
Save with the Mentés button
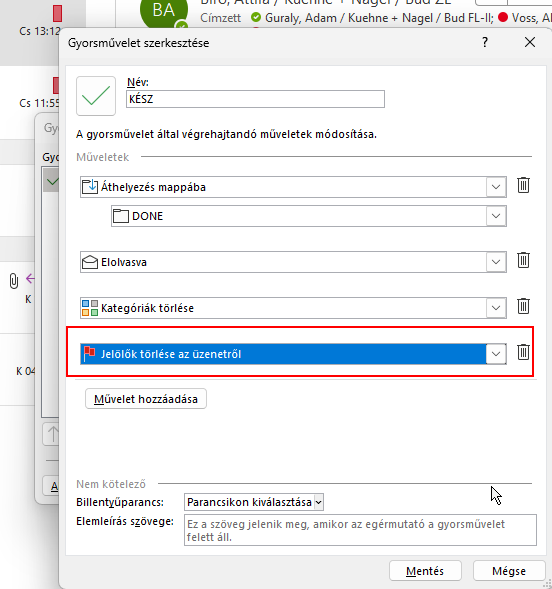pos(425,571)
